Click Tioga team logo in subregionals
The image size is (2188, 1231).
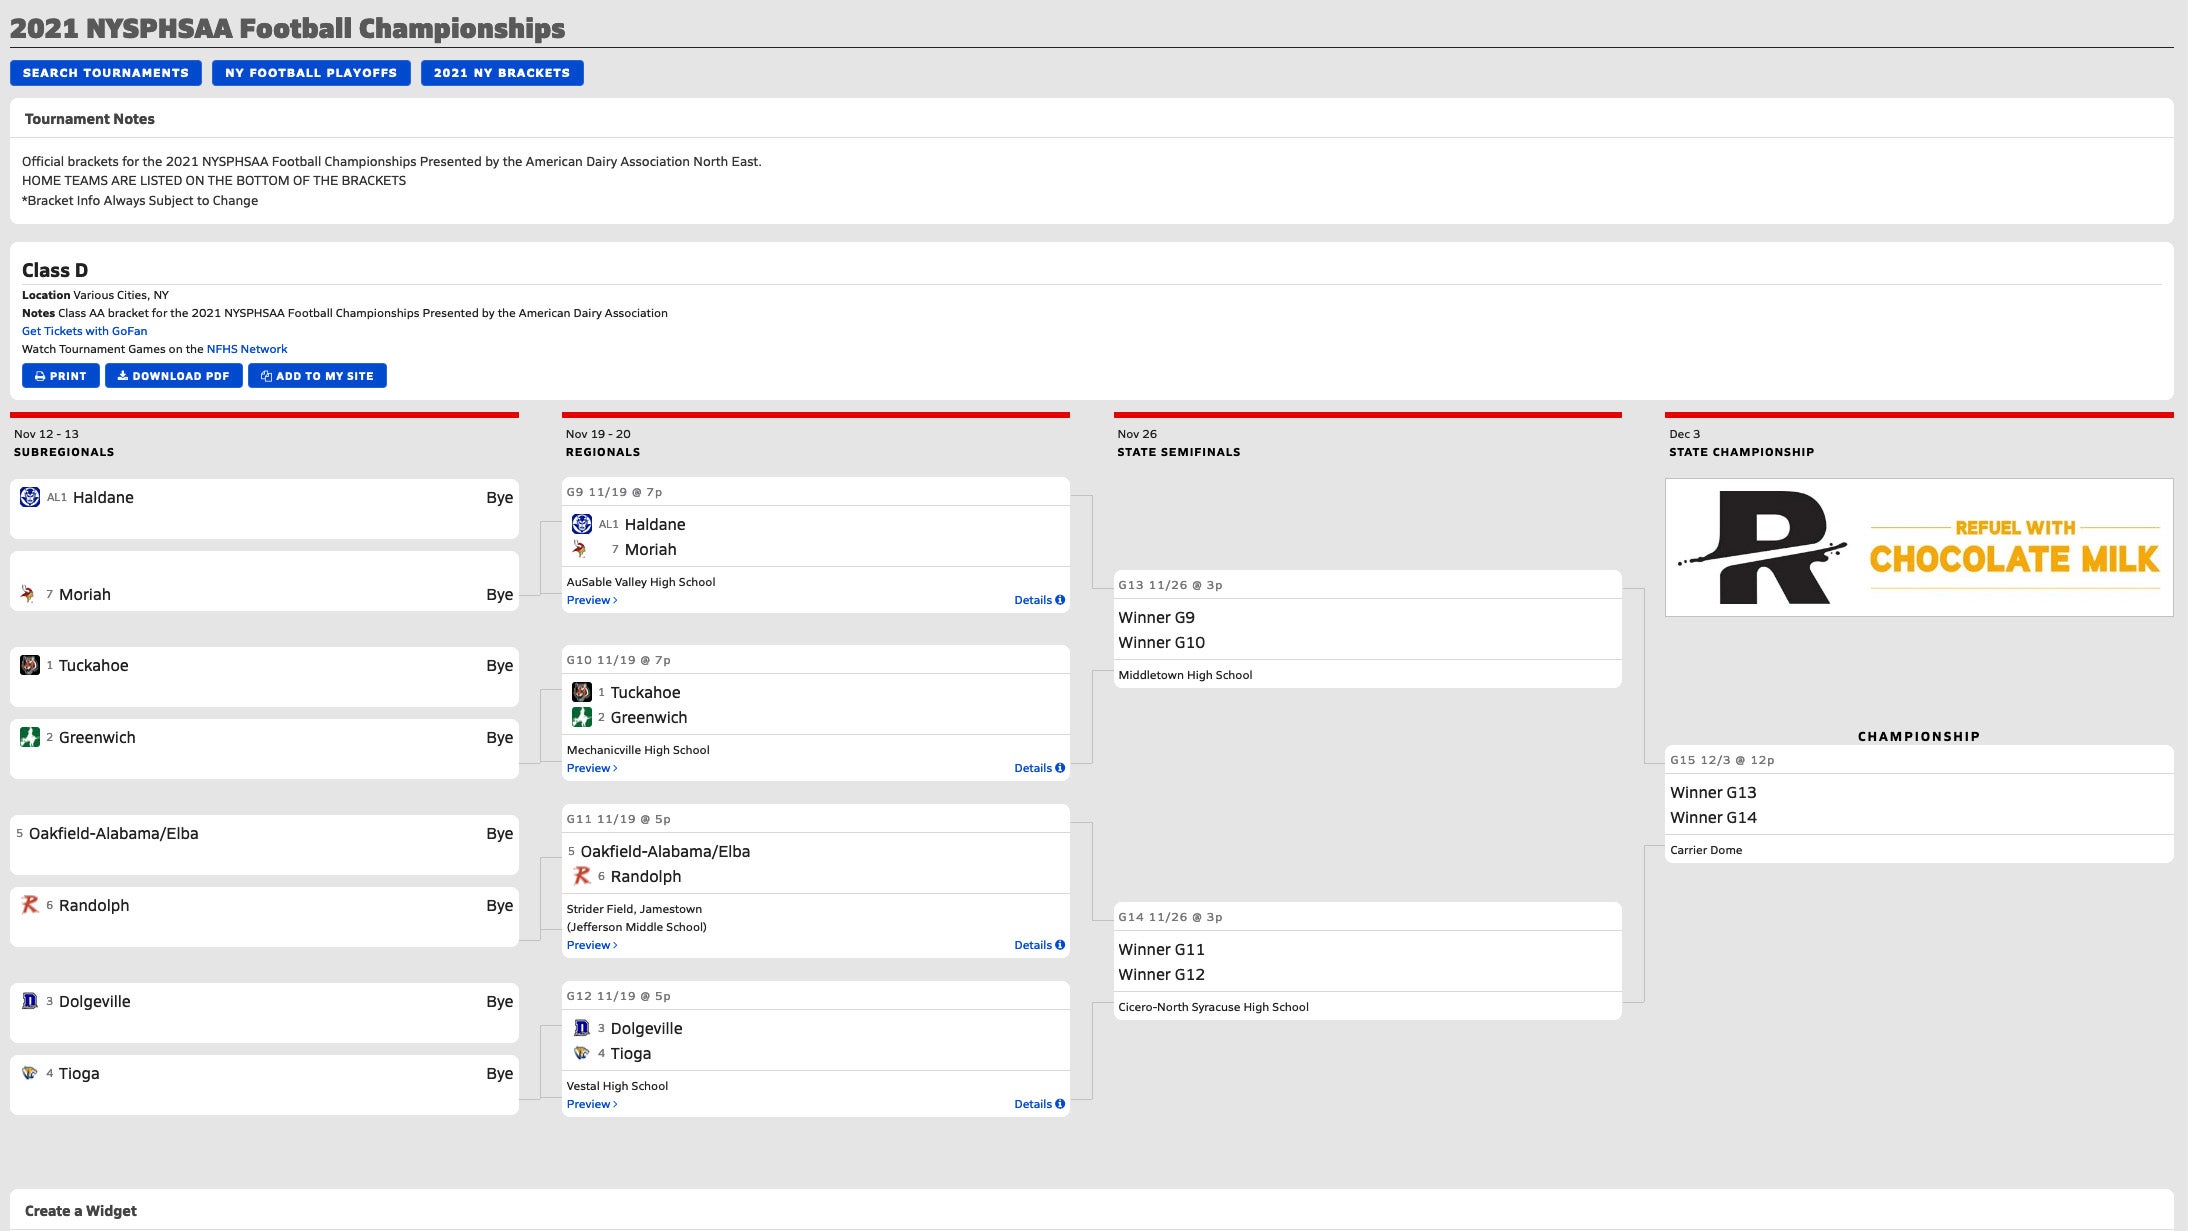coord(30,1073)
